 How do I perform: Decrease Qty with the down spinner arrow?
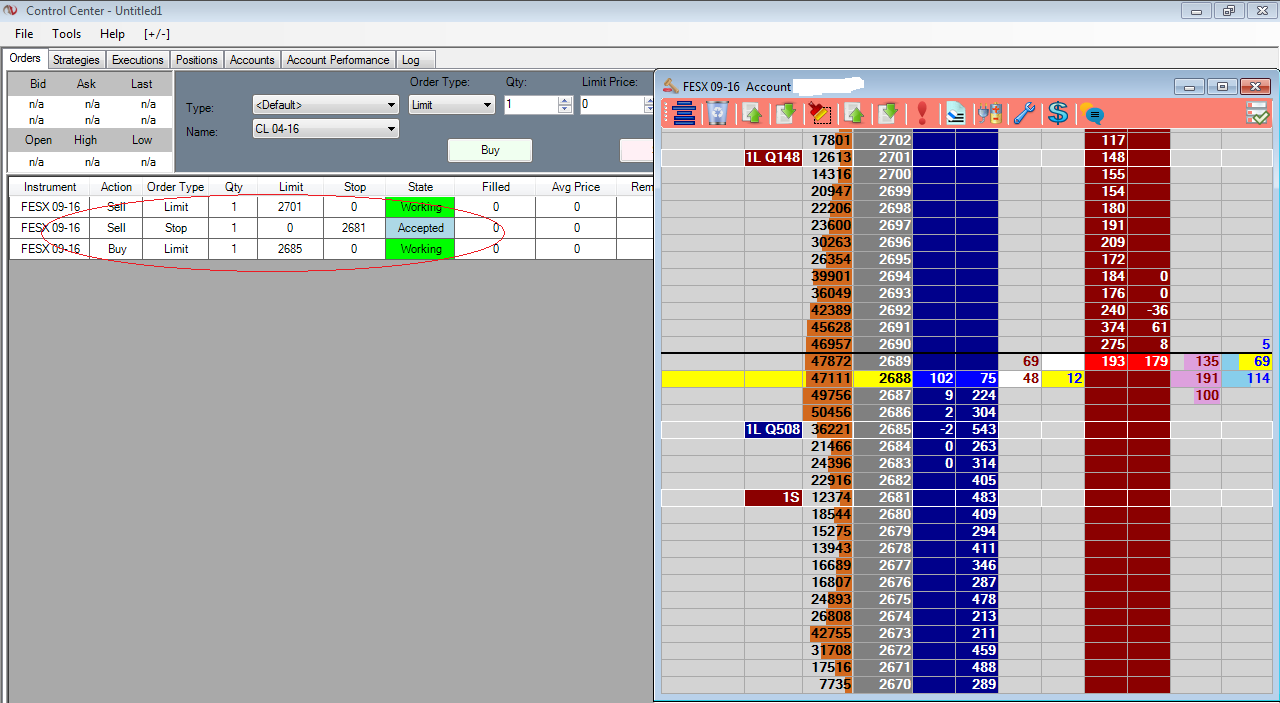(565, 109)
